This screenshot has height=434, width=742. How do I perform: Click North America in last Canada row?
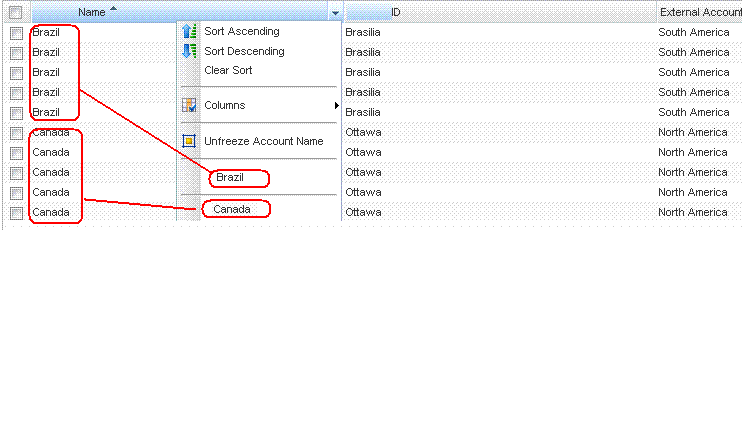pyautogui.click(x=693, y=212)
